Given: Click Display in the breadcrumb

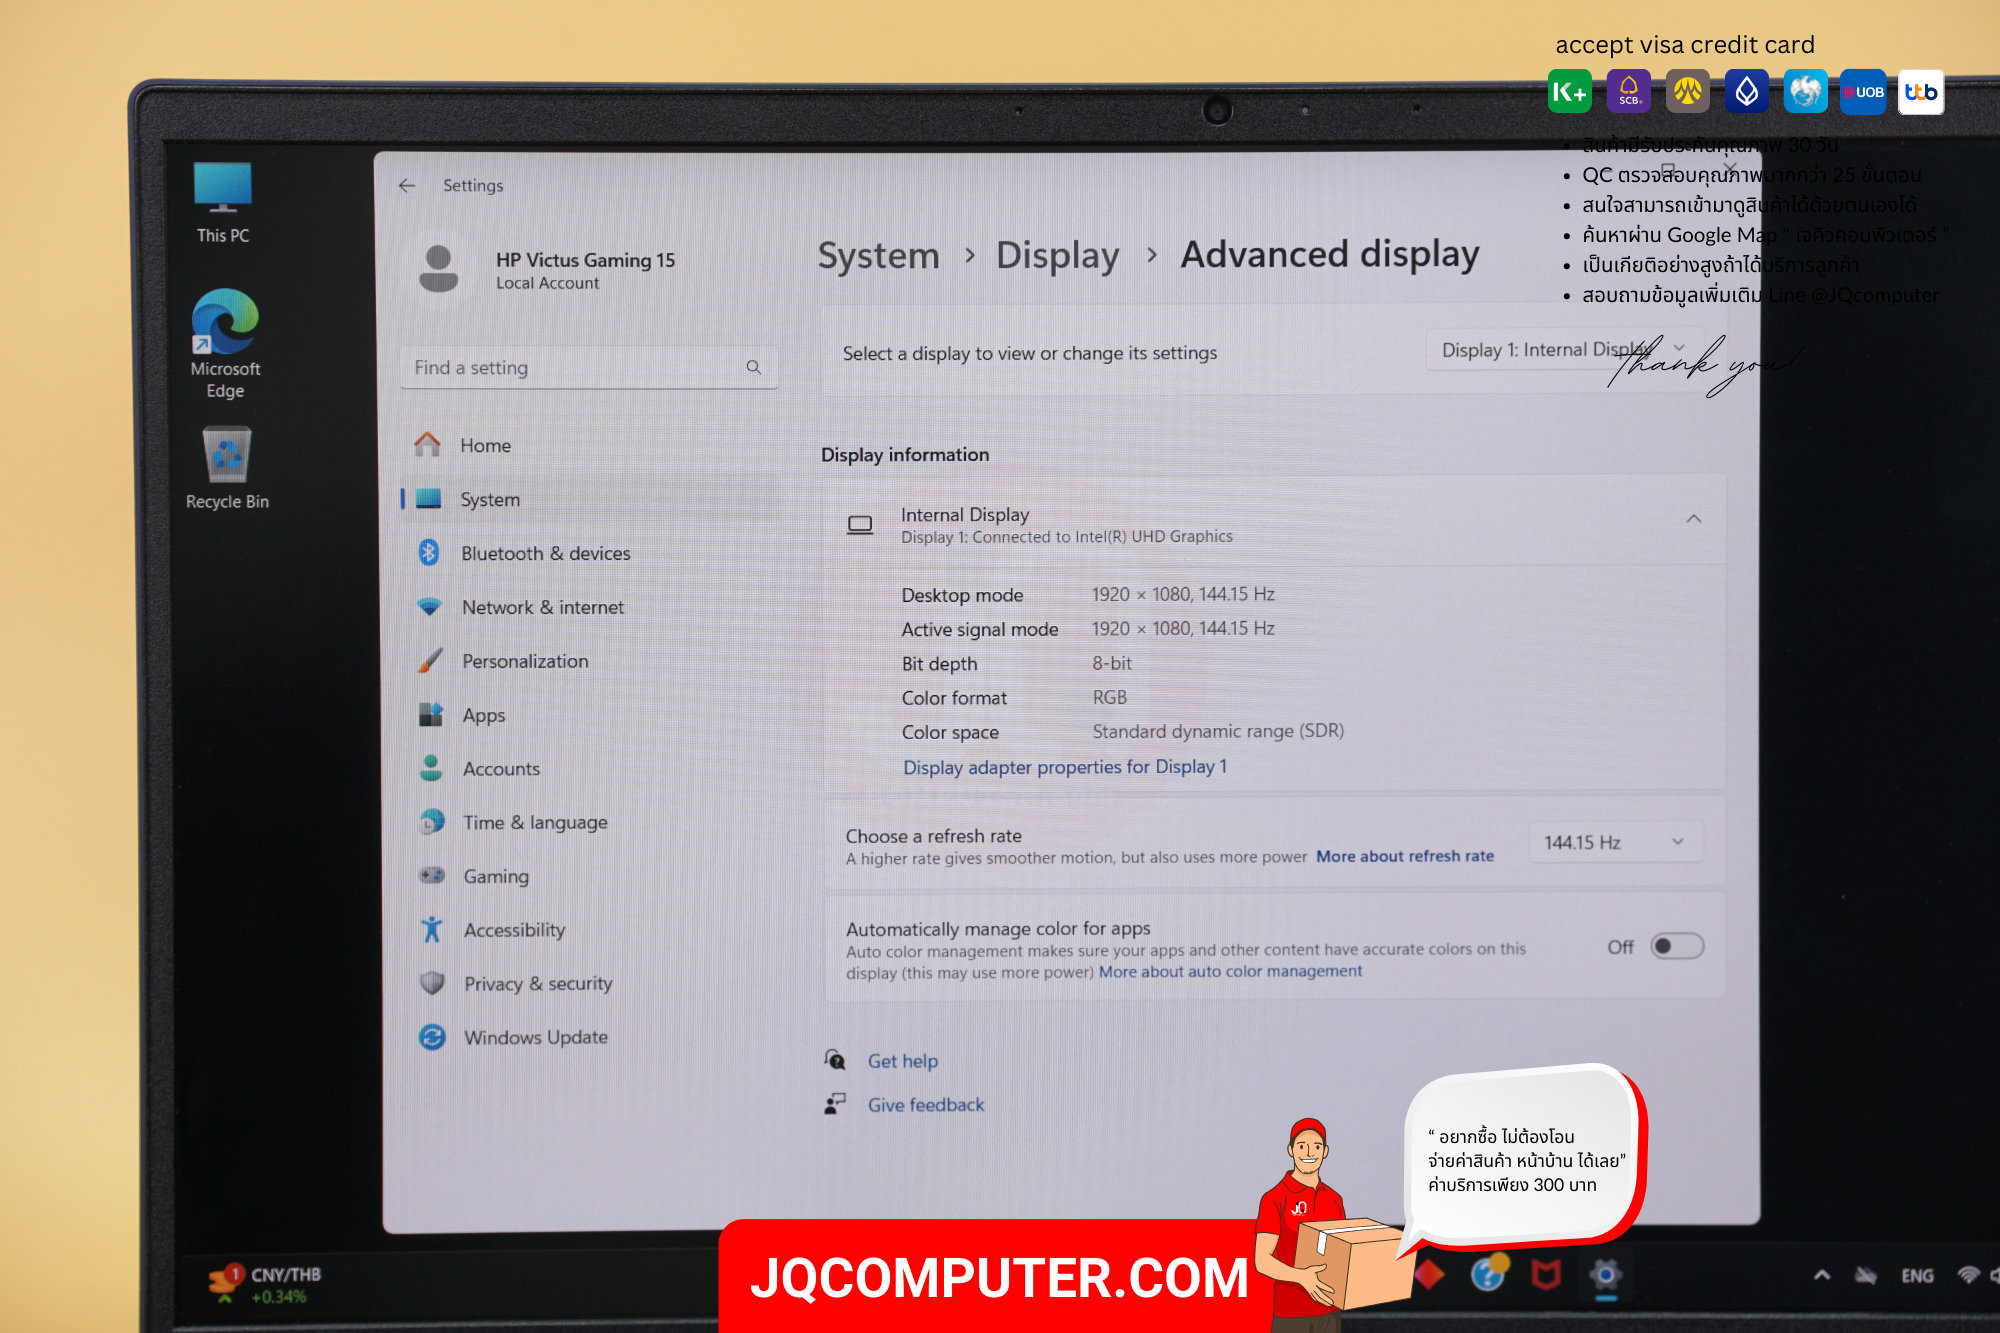Looking at the screenshot, I should (x=1058, y=255).
